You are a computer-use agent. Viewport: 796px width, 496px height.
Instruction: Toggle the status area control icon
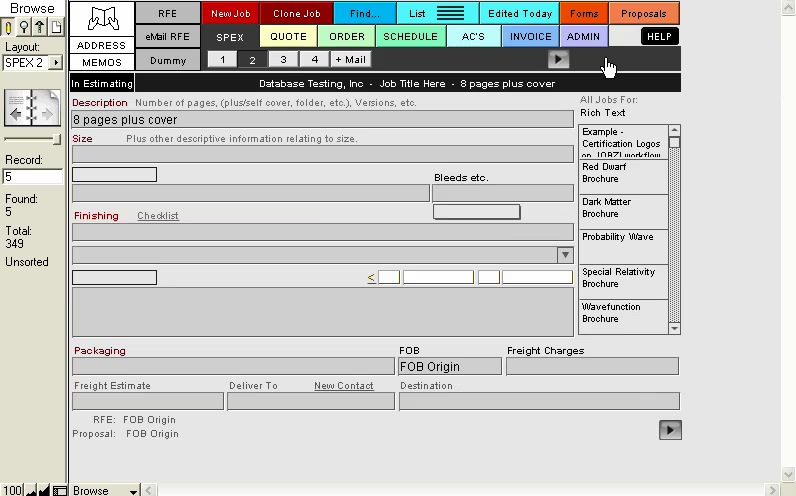point(60,490)
